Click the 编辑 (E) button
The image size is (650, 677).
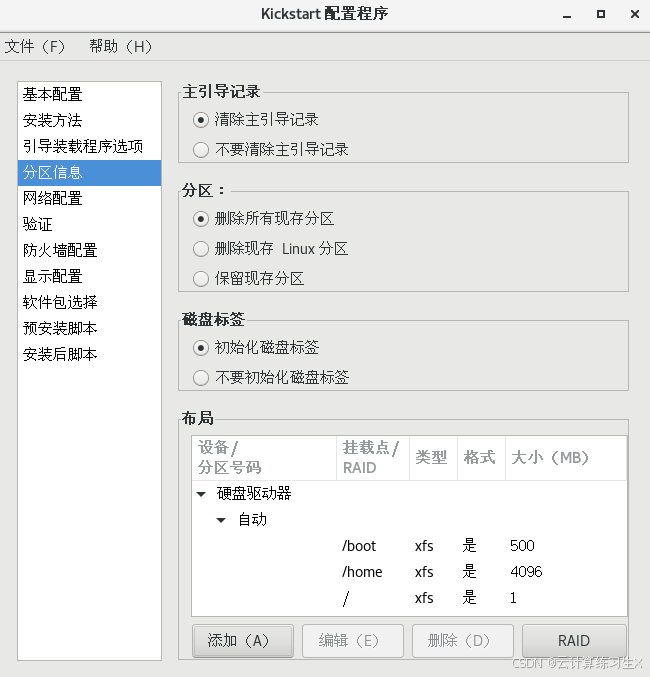[353, 641]
